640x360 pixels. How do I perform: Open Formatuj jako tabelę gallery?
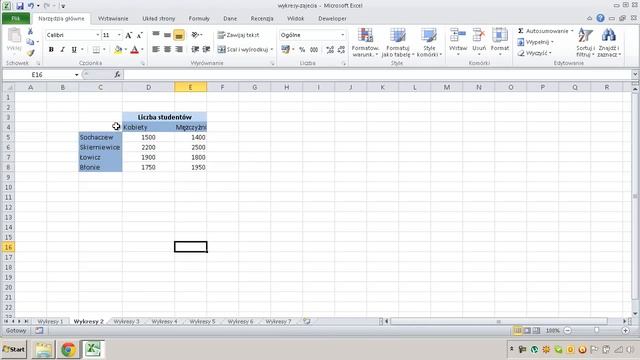click(398, 42)
